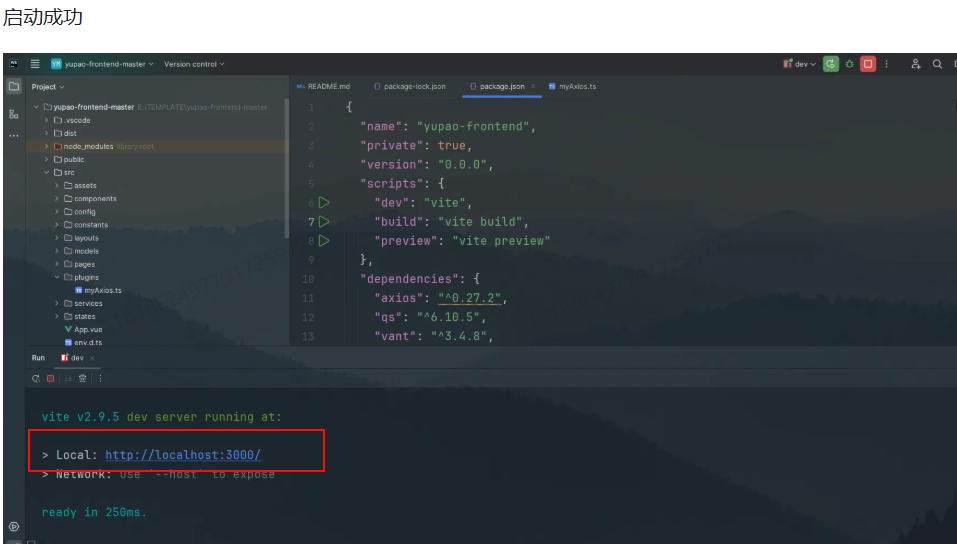Select the config folder
Screen dimensions: 957x544
(x=79, y=212)
